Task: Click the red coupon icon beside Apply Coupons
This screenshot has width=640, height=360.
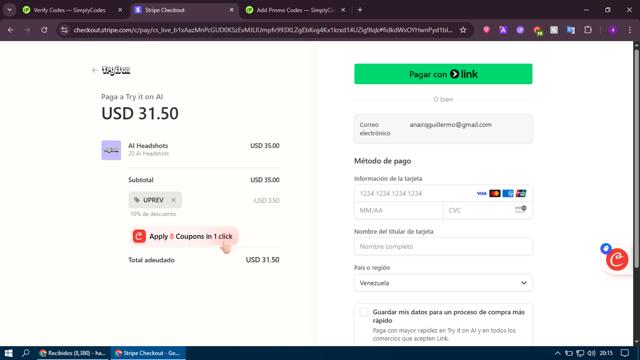Action: pyautogui.click(x=139, y=236)
